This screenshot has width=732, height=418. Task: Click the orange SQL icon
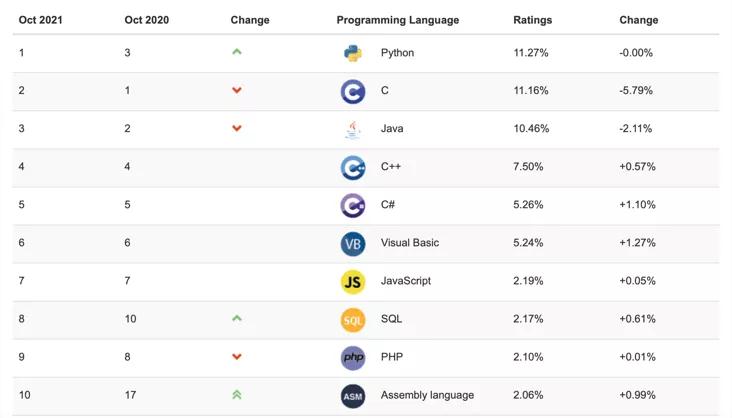pyautogui.click(x=352, y=319)
